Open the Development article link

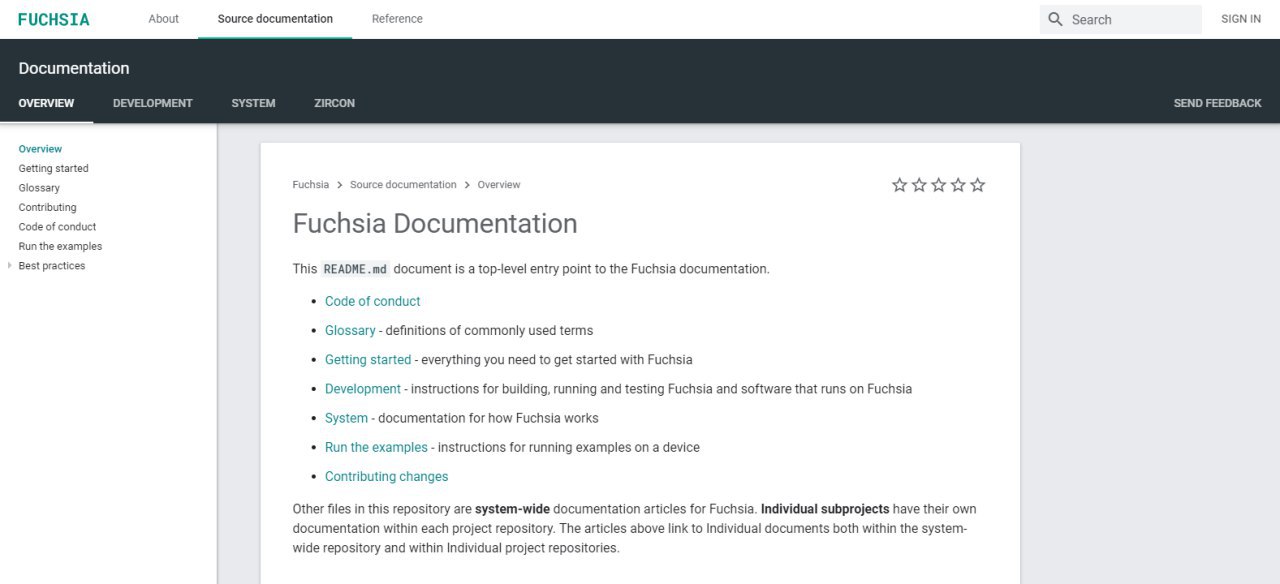point(363,389)
